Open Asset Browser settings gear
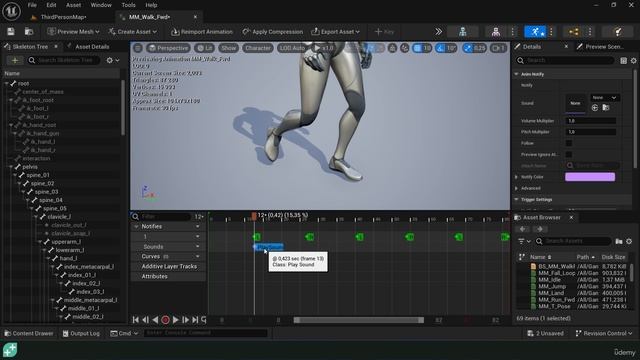This screenshot has width=640, height=360. coord(629,241)
